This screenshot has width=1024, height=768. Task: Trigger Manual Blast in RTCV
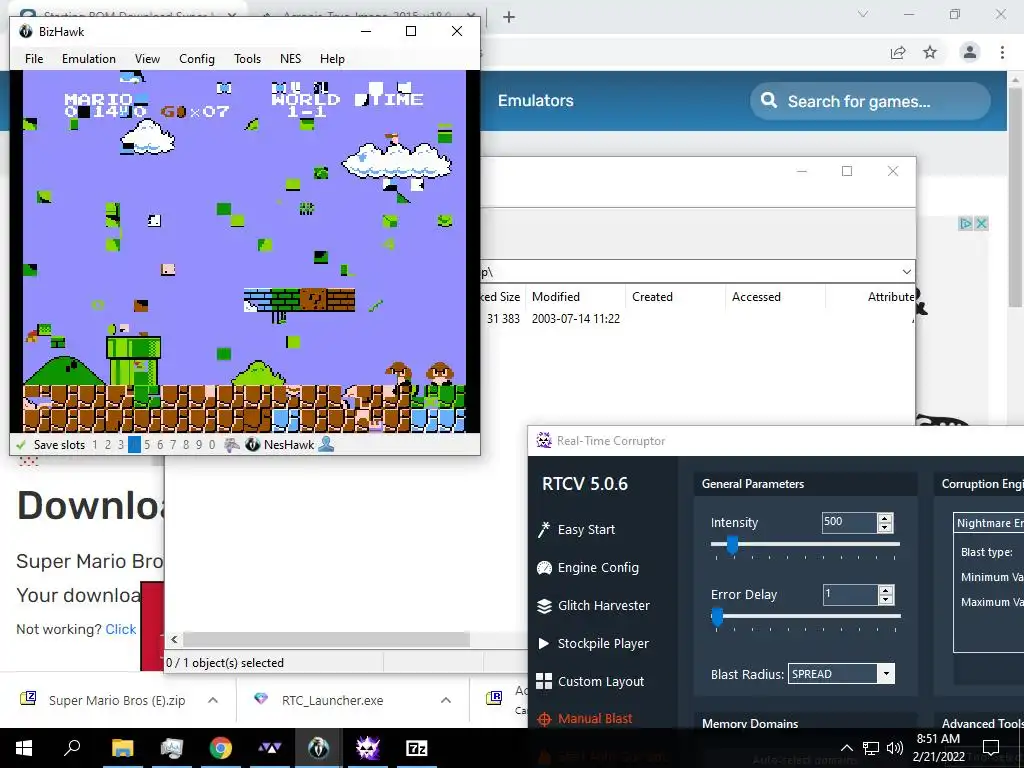point(584,719)
